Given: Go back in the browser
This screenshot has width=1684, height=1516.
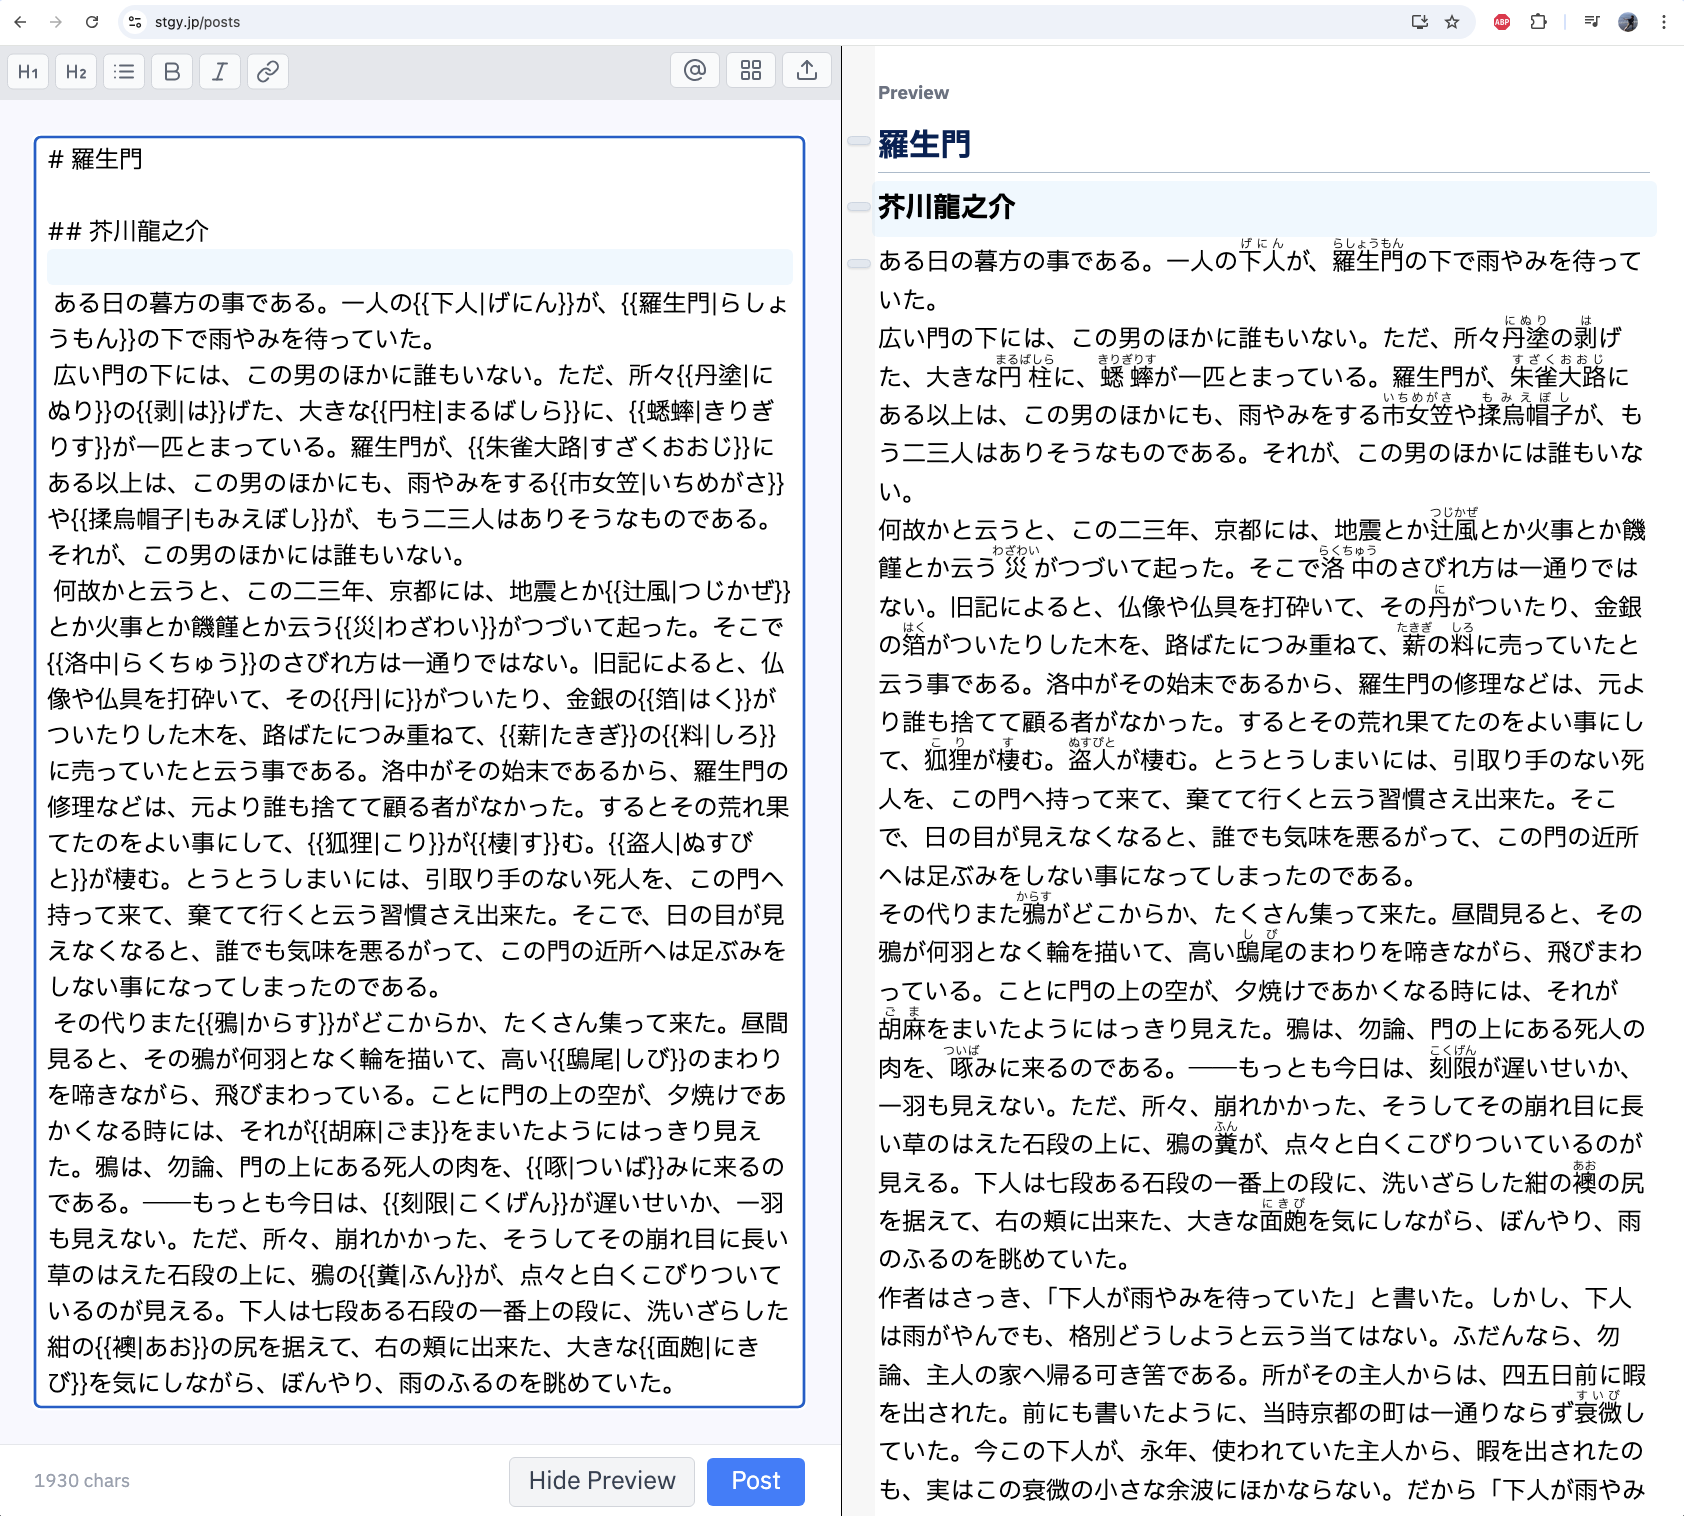Looking at the screenshot, I should point(20,22).
